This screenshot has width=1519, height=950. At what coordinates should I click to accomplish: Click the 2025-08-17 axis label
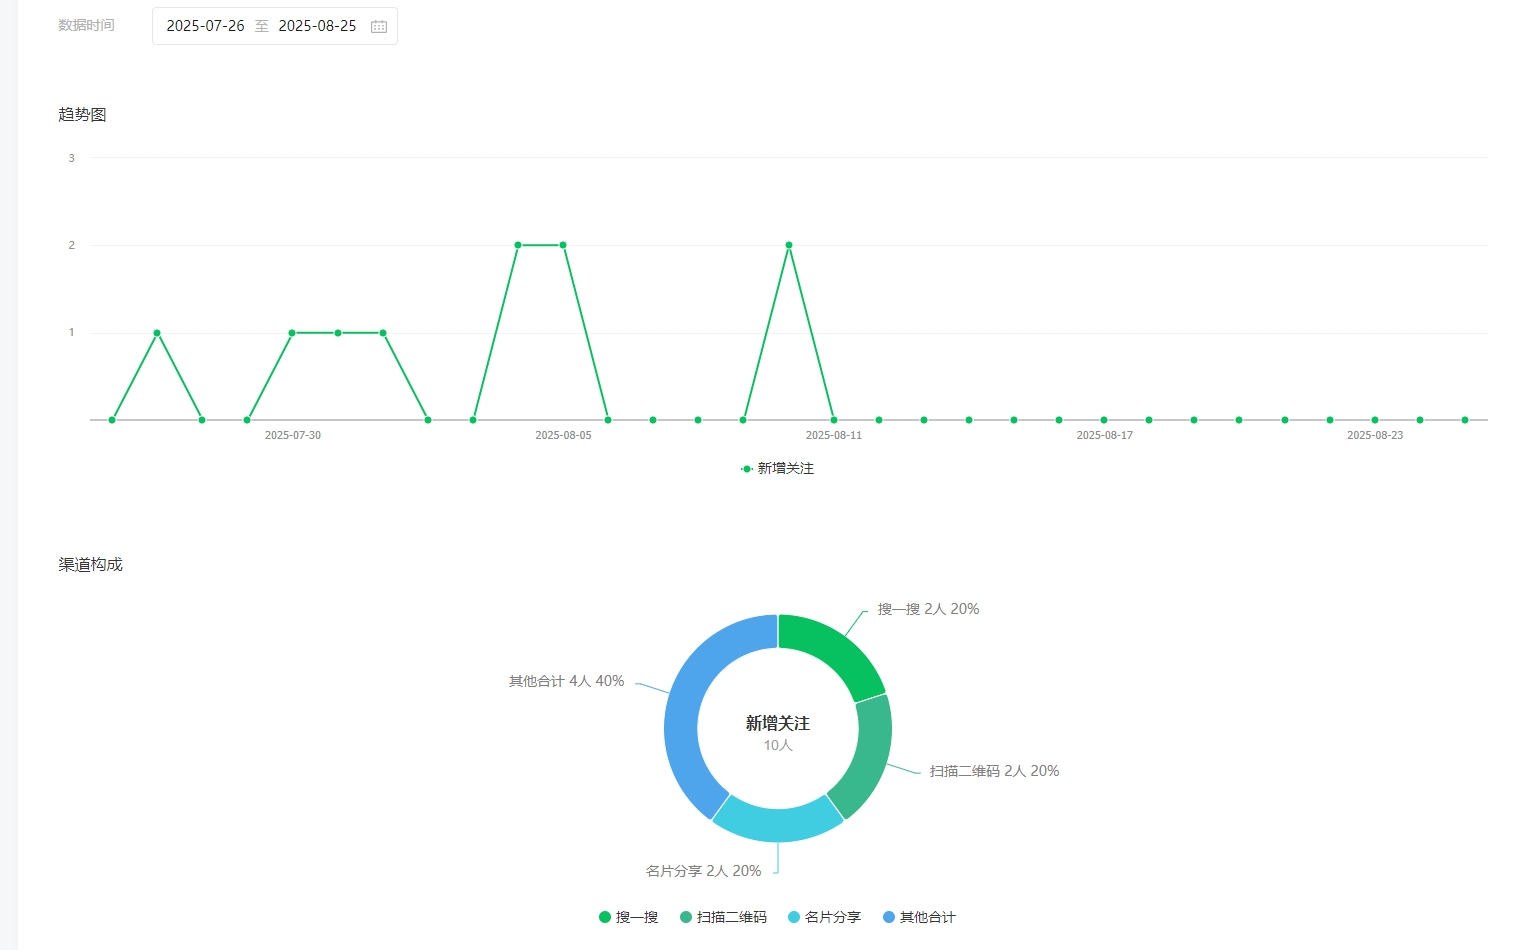[1104, 435]
